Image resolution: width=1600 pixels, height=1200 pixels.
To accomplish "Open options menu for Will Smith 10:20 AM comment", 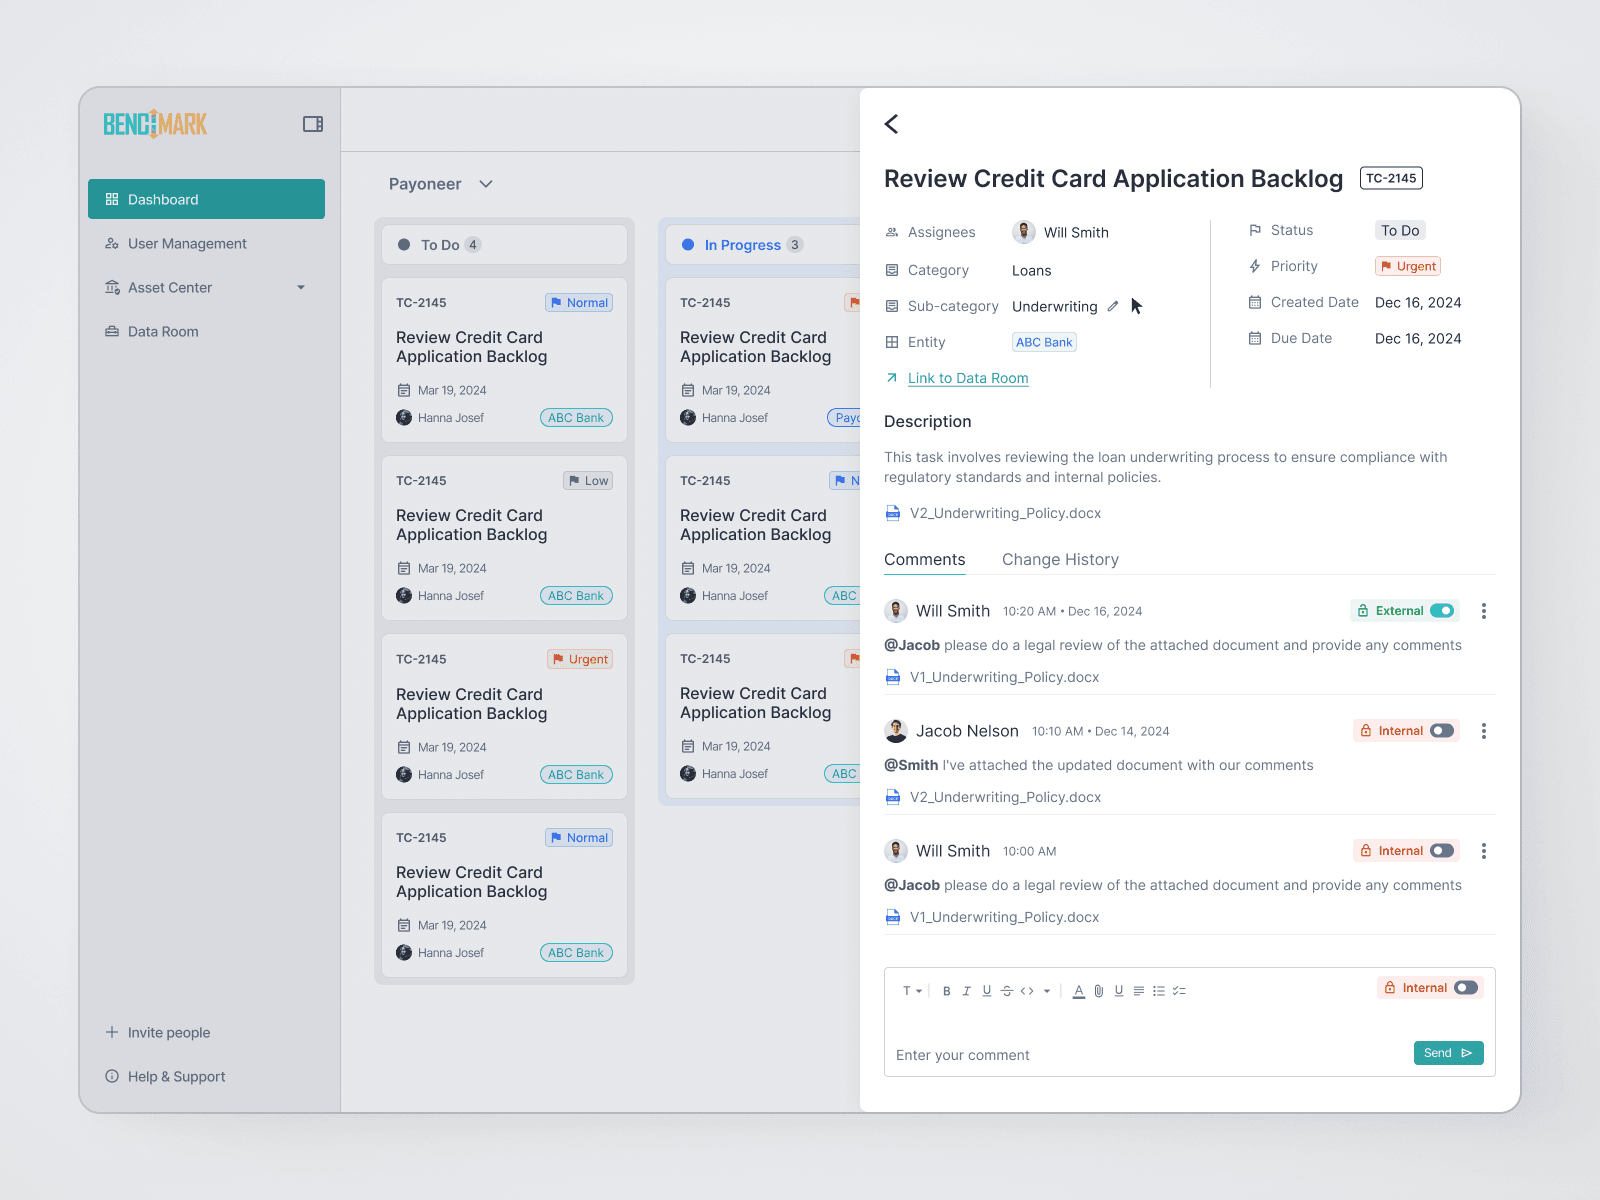I will tap(1484, 611).
